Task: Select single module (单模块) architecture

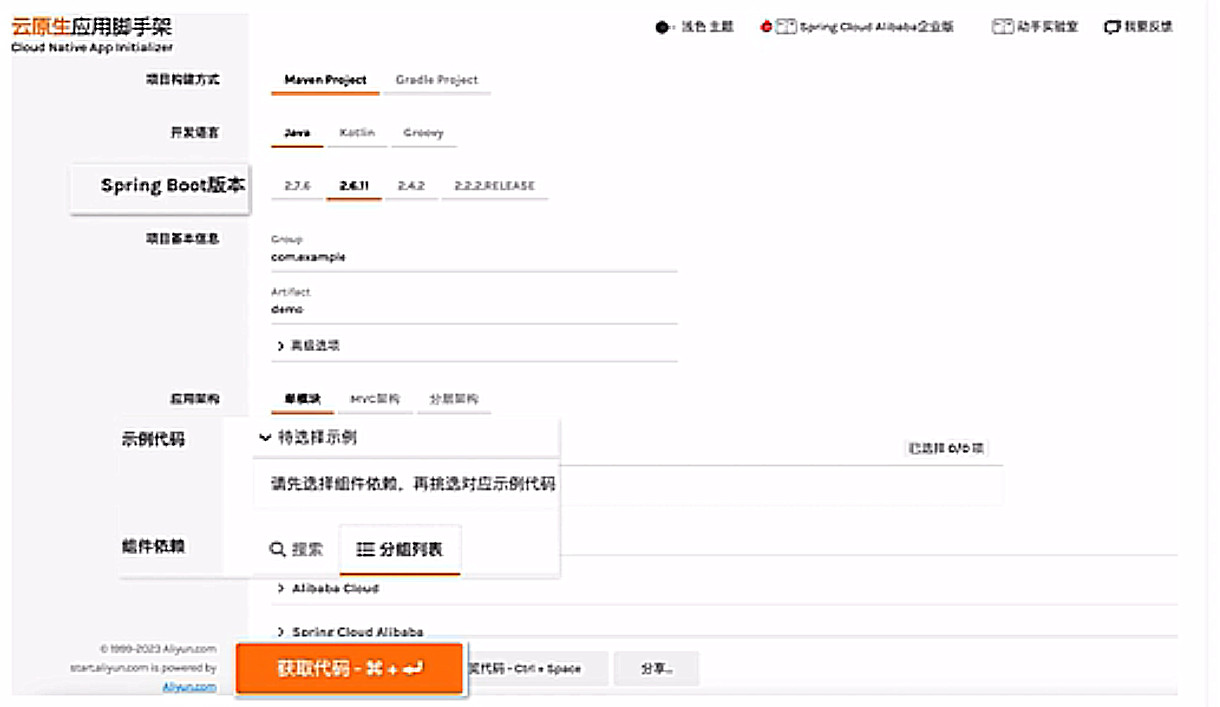Action: point(302,399)
